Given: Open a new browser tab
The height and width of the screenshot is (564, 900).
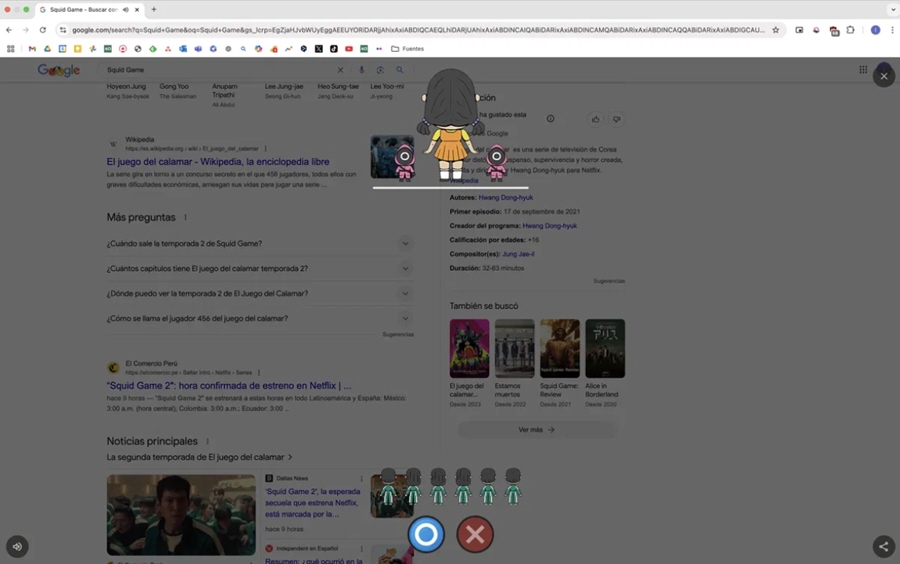Looking at the screenshot, I should tap(153, 10).
